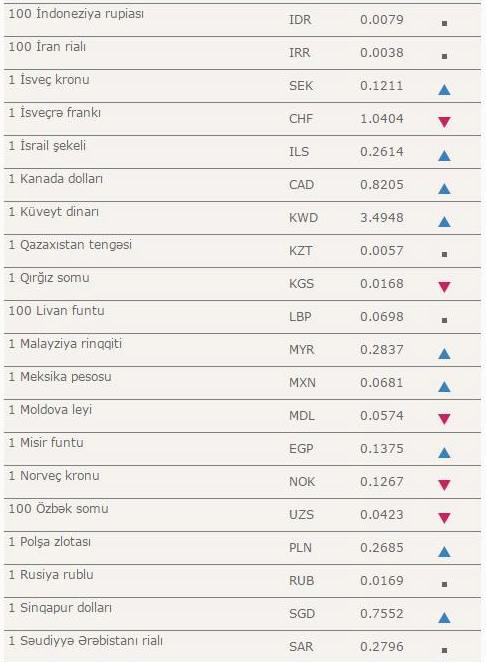486x662 pixels.
Task: Select the İsveçrə frankı currency name
Action: tap(54, 113)
